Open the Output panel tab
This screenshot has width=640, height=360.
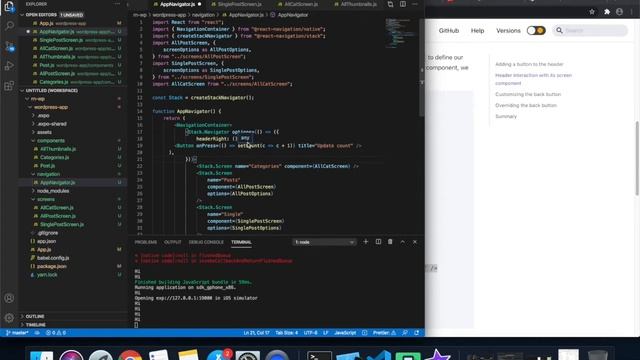point(173,242)
